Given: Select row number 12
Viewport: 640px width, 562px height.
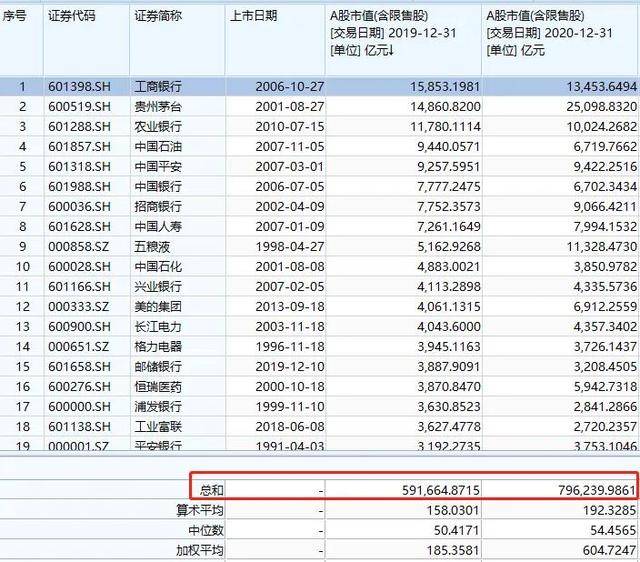Looking at the screenshot, I should pyautogui.click(x=22, y=307).
